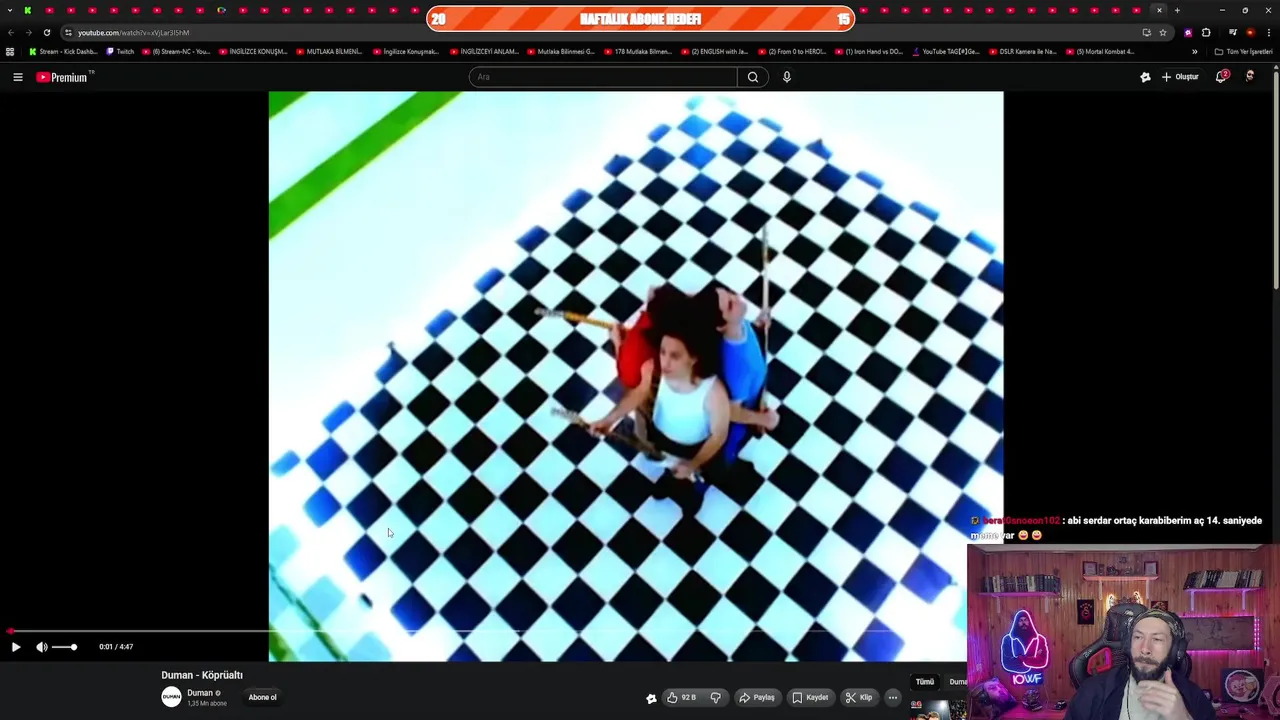Open the Oluştur create button
Screen dimensions: 1280x720
pos(1181,77)
